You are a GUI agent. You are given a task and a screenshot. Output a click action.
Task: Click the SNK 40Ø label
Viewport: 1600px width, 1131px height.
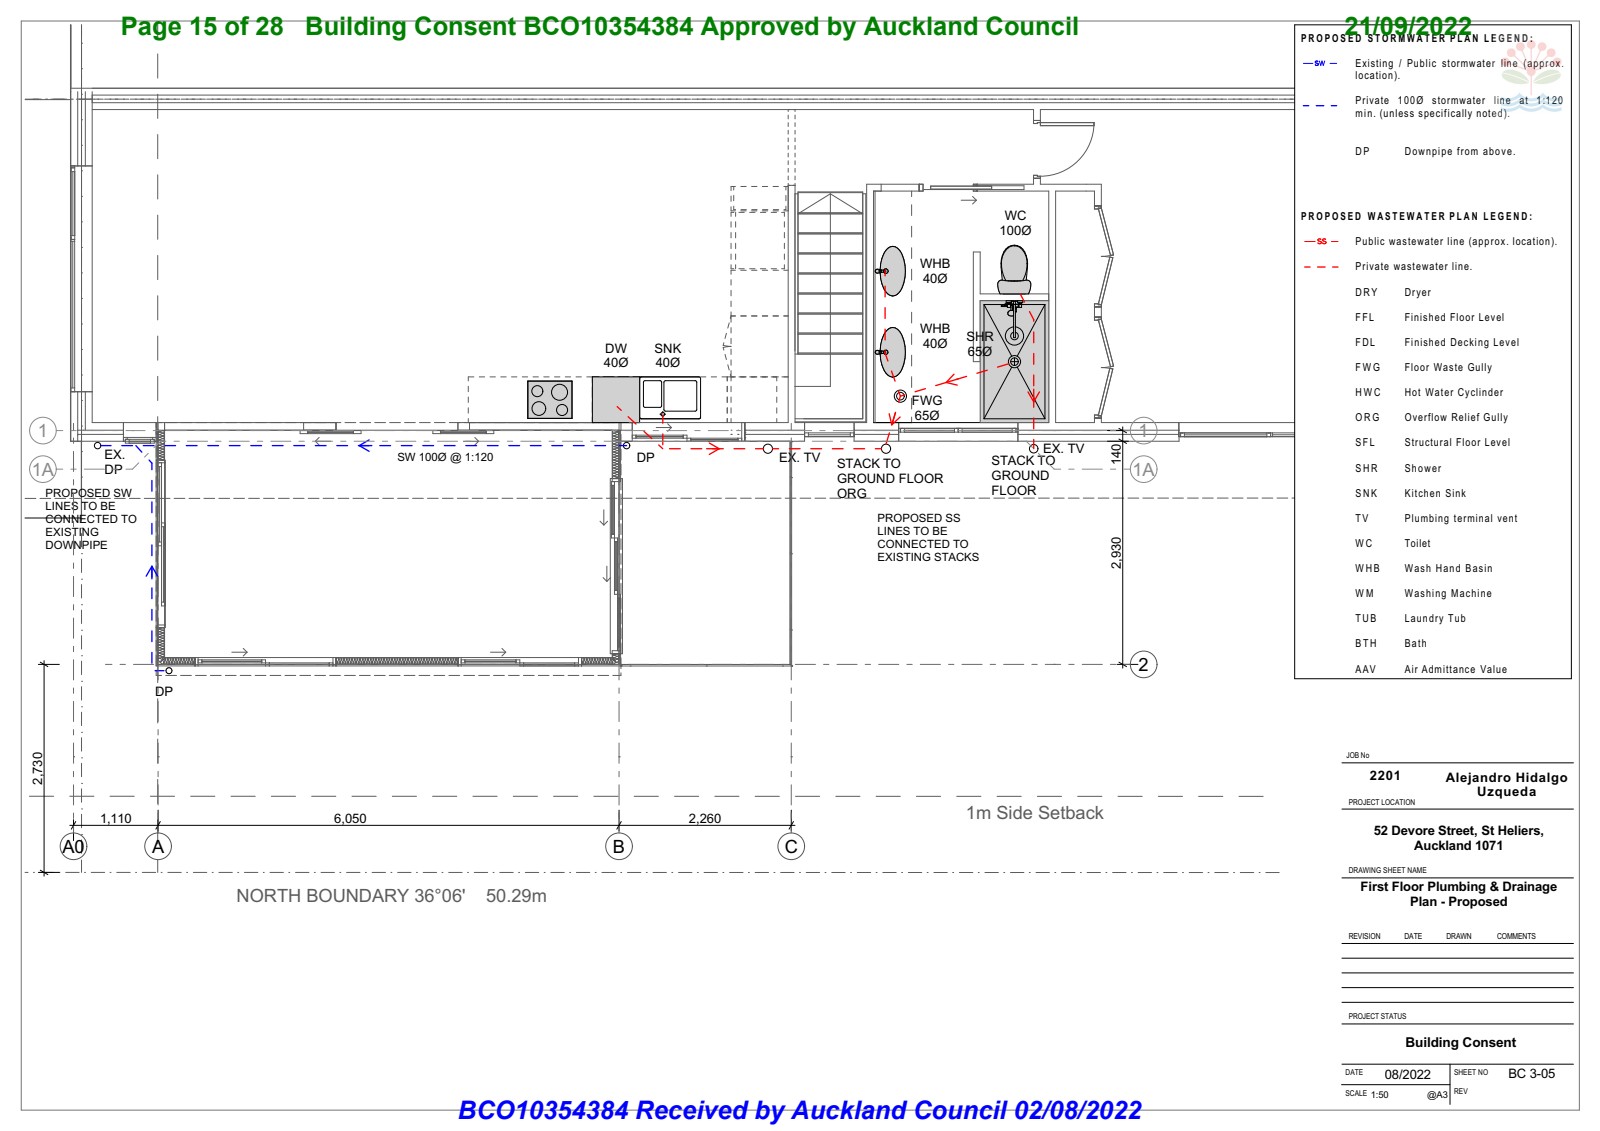667,356
